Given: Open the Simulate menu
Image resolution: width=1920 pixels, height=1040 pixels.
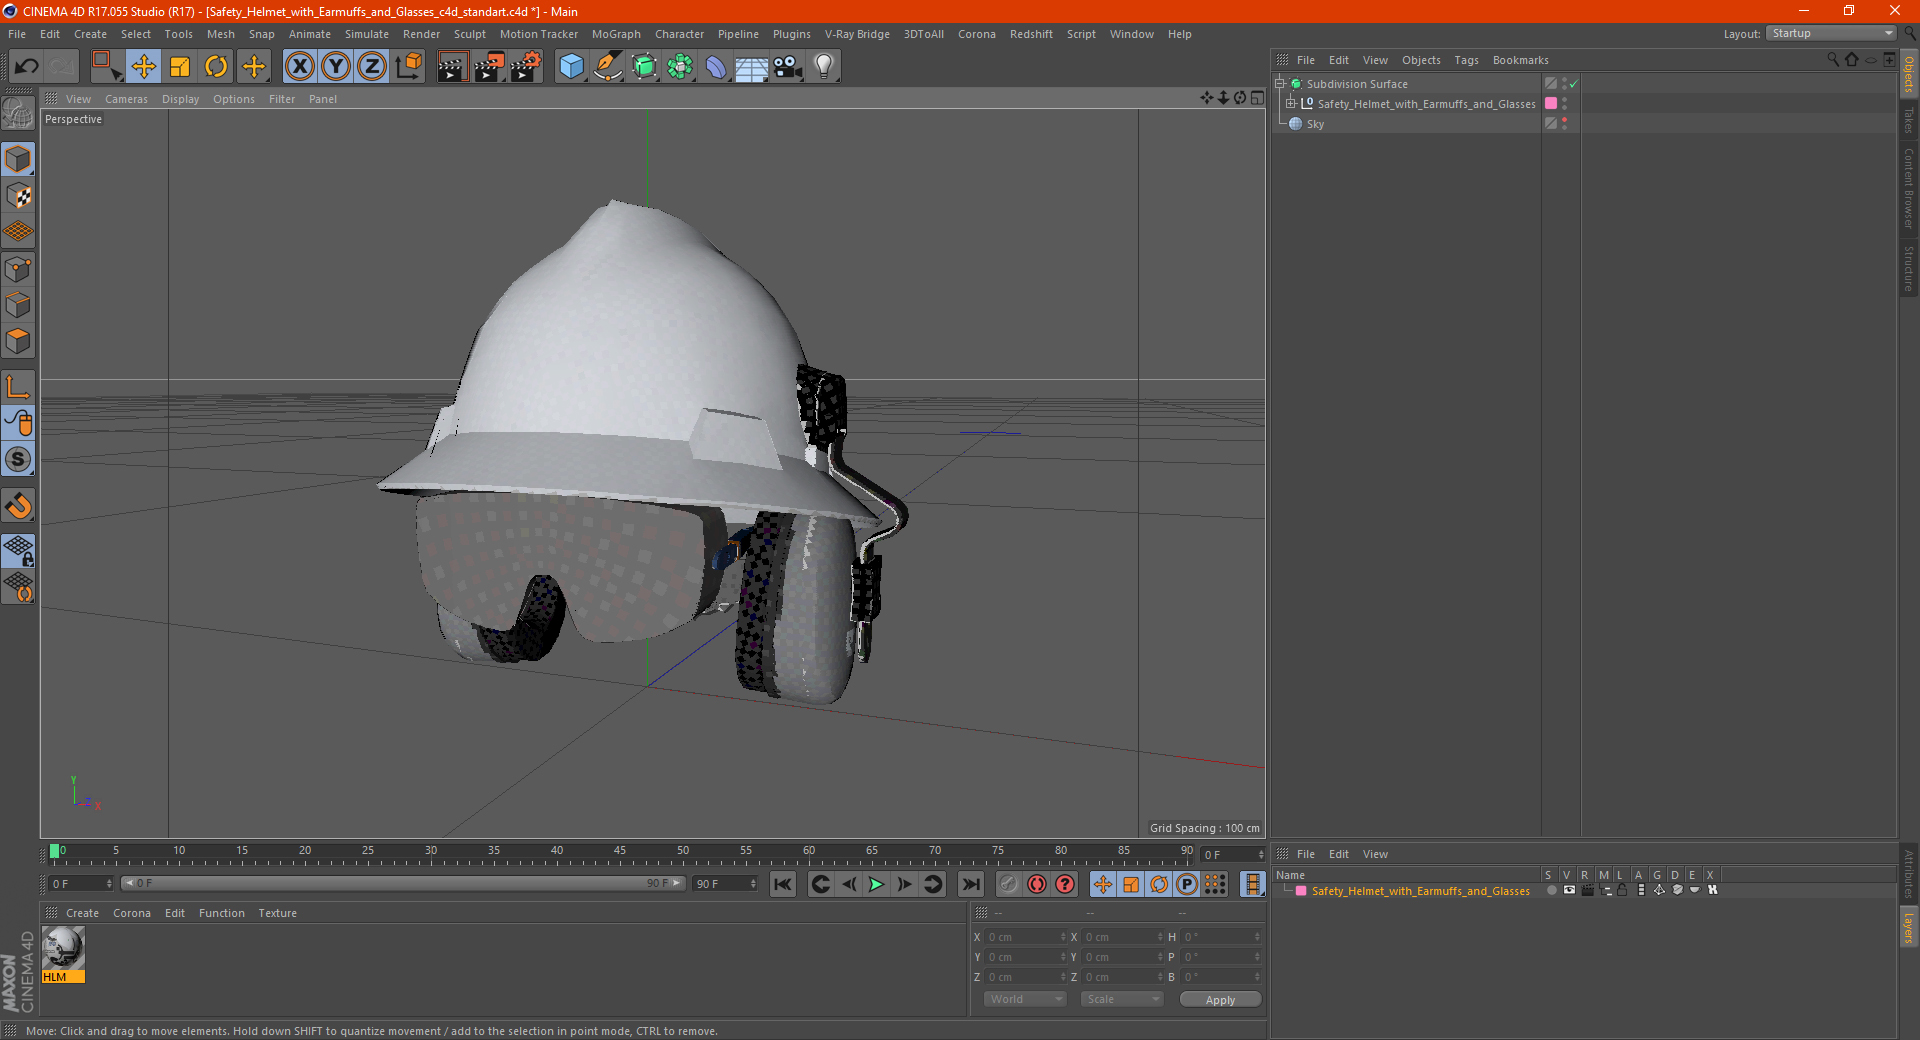Looking at the screenshot, I should coord(366,34).
